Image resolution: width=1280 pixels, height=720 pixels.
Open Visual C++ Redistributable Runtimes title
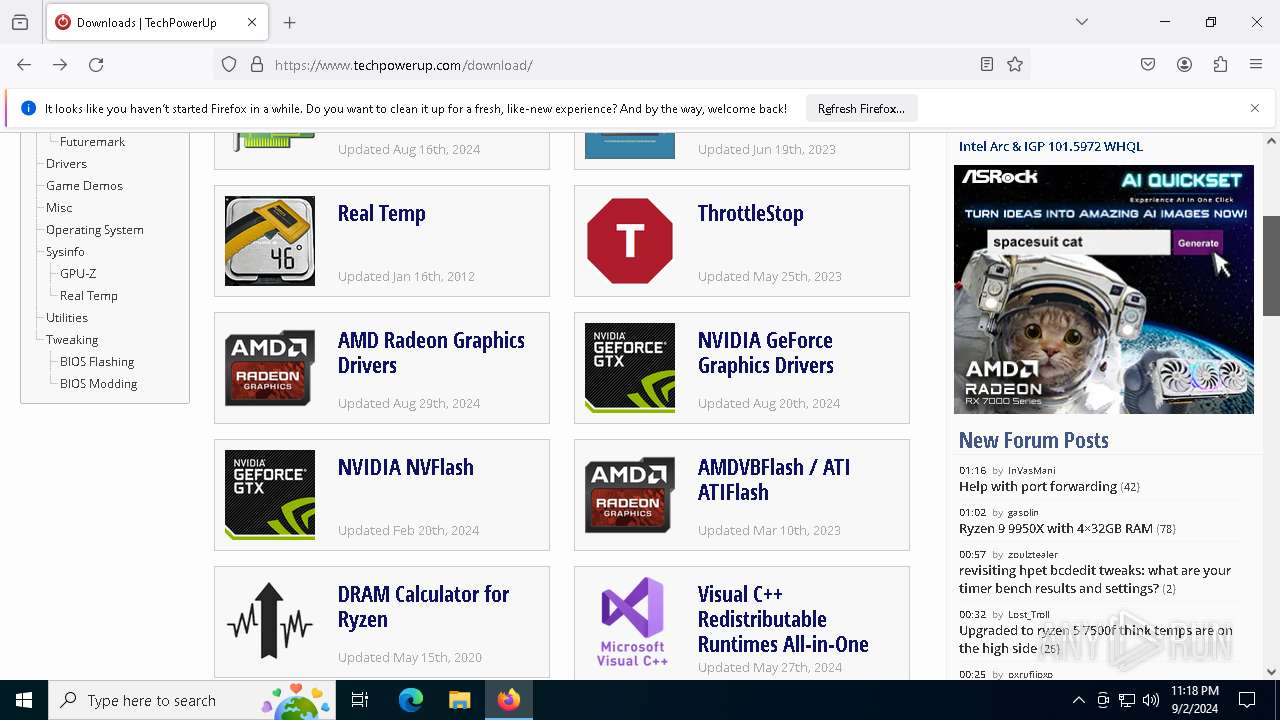pos(783,619)
